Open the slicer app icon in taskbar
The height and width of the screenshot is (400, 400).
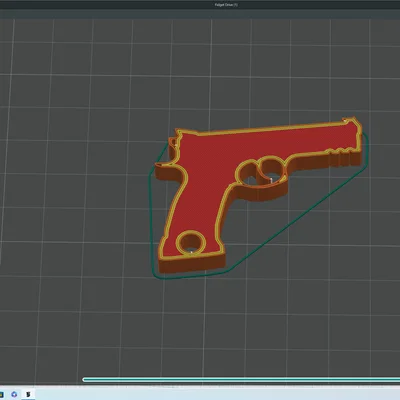coord(28,395)
